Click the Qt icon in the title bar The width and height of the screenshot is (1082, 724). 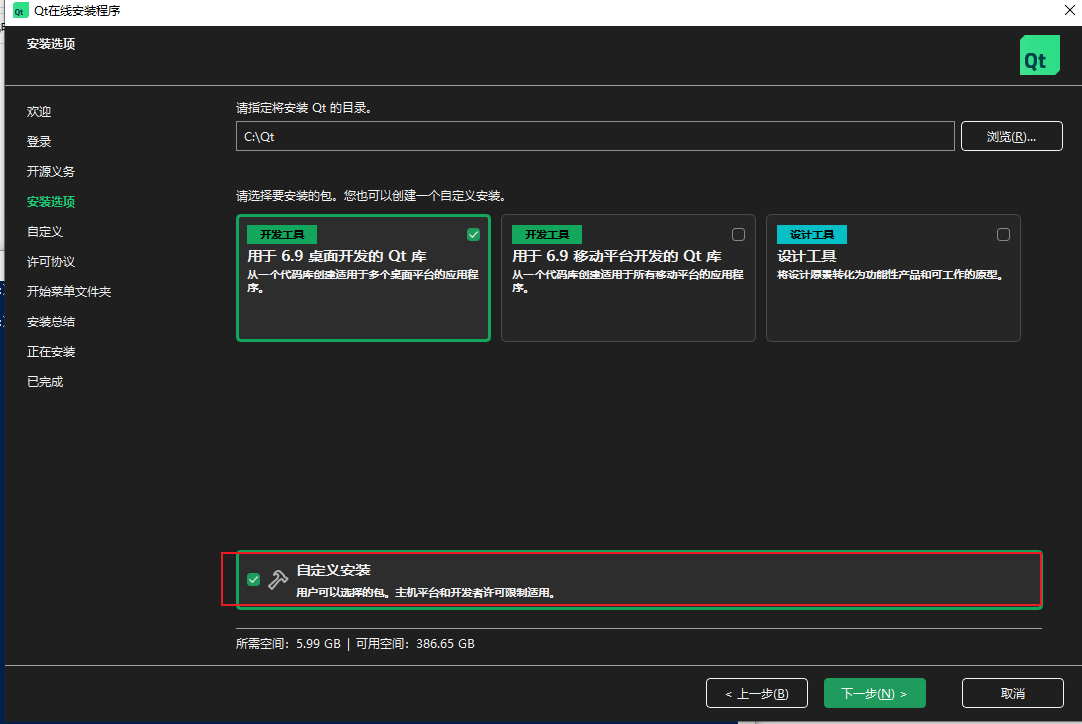coord(20,10)
